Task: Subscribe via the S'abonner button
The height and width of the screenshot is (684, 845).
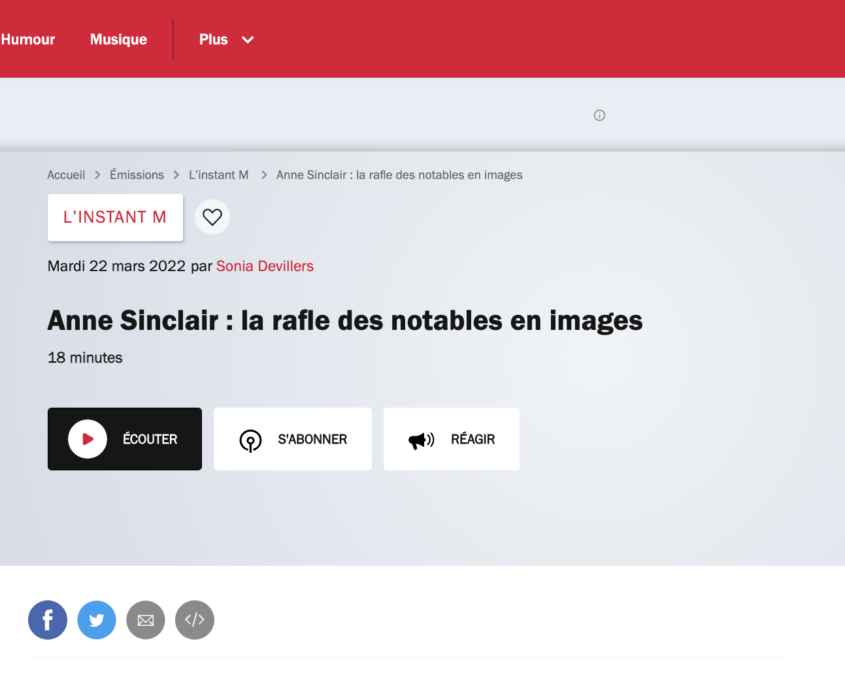Action: [293, 439]
